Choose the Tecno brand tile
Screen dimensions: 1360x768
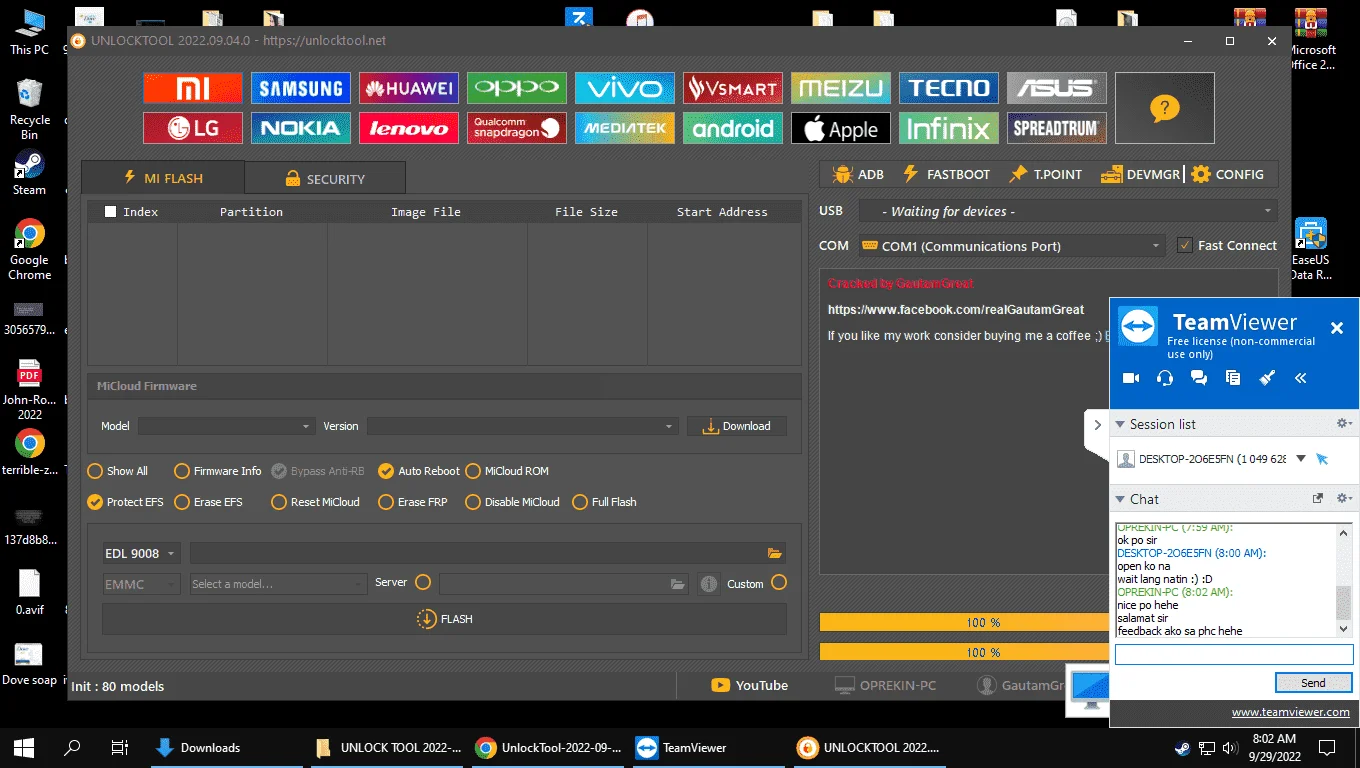pyautogui.click(x=948, y=88)
